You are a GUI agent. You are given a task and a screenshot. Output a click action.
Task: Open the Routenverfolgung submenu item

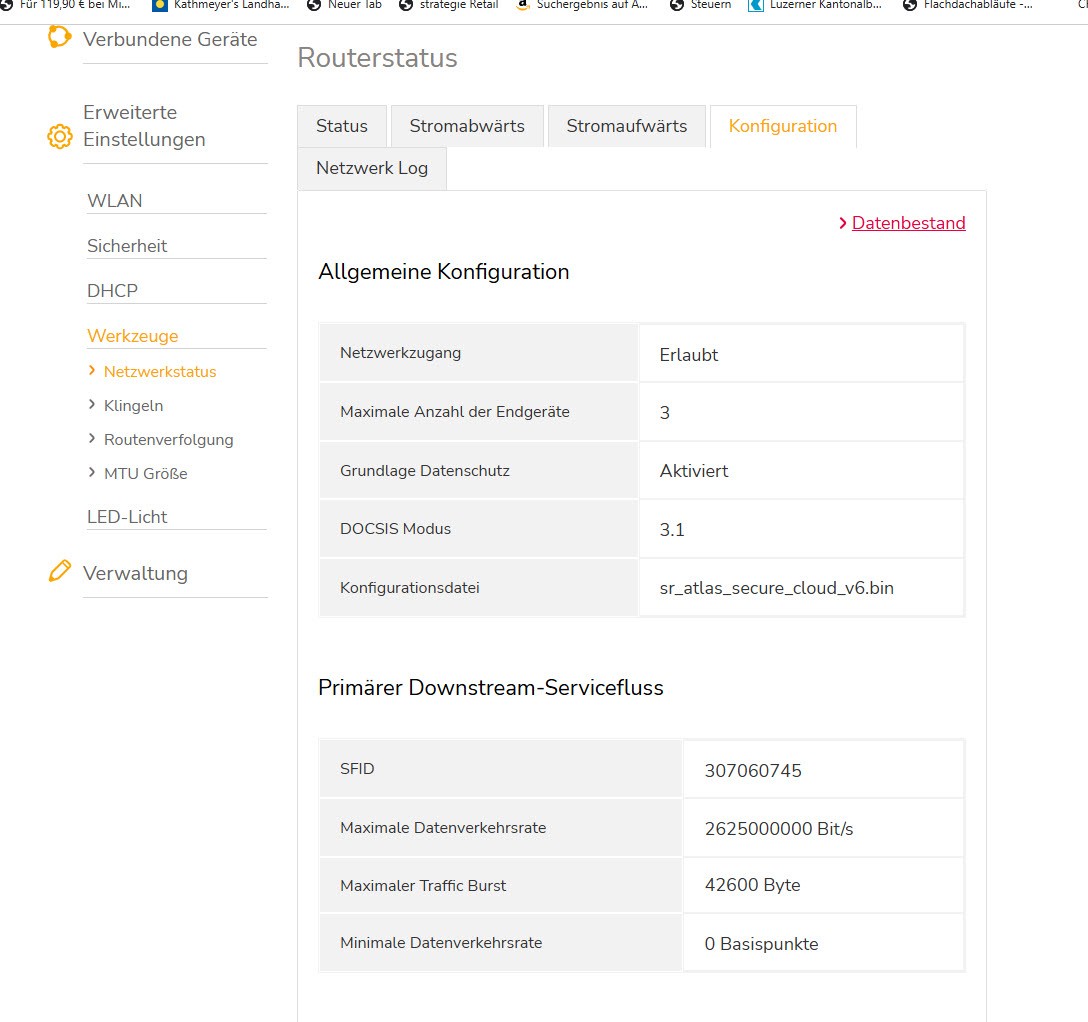coord(168,440)
